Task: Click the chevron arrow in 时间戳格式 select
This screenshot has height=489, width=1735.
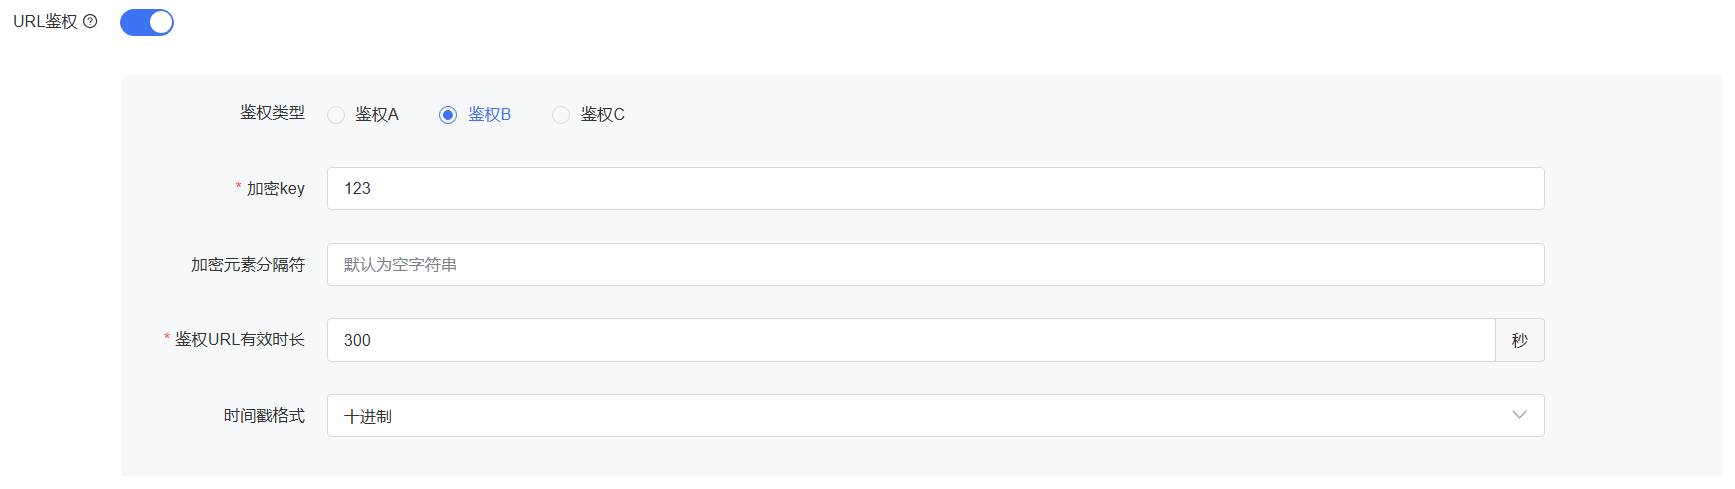Action: 1520,415
